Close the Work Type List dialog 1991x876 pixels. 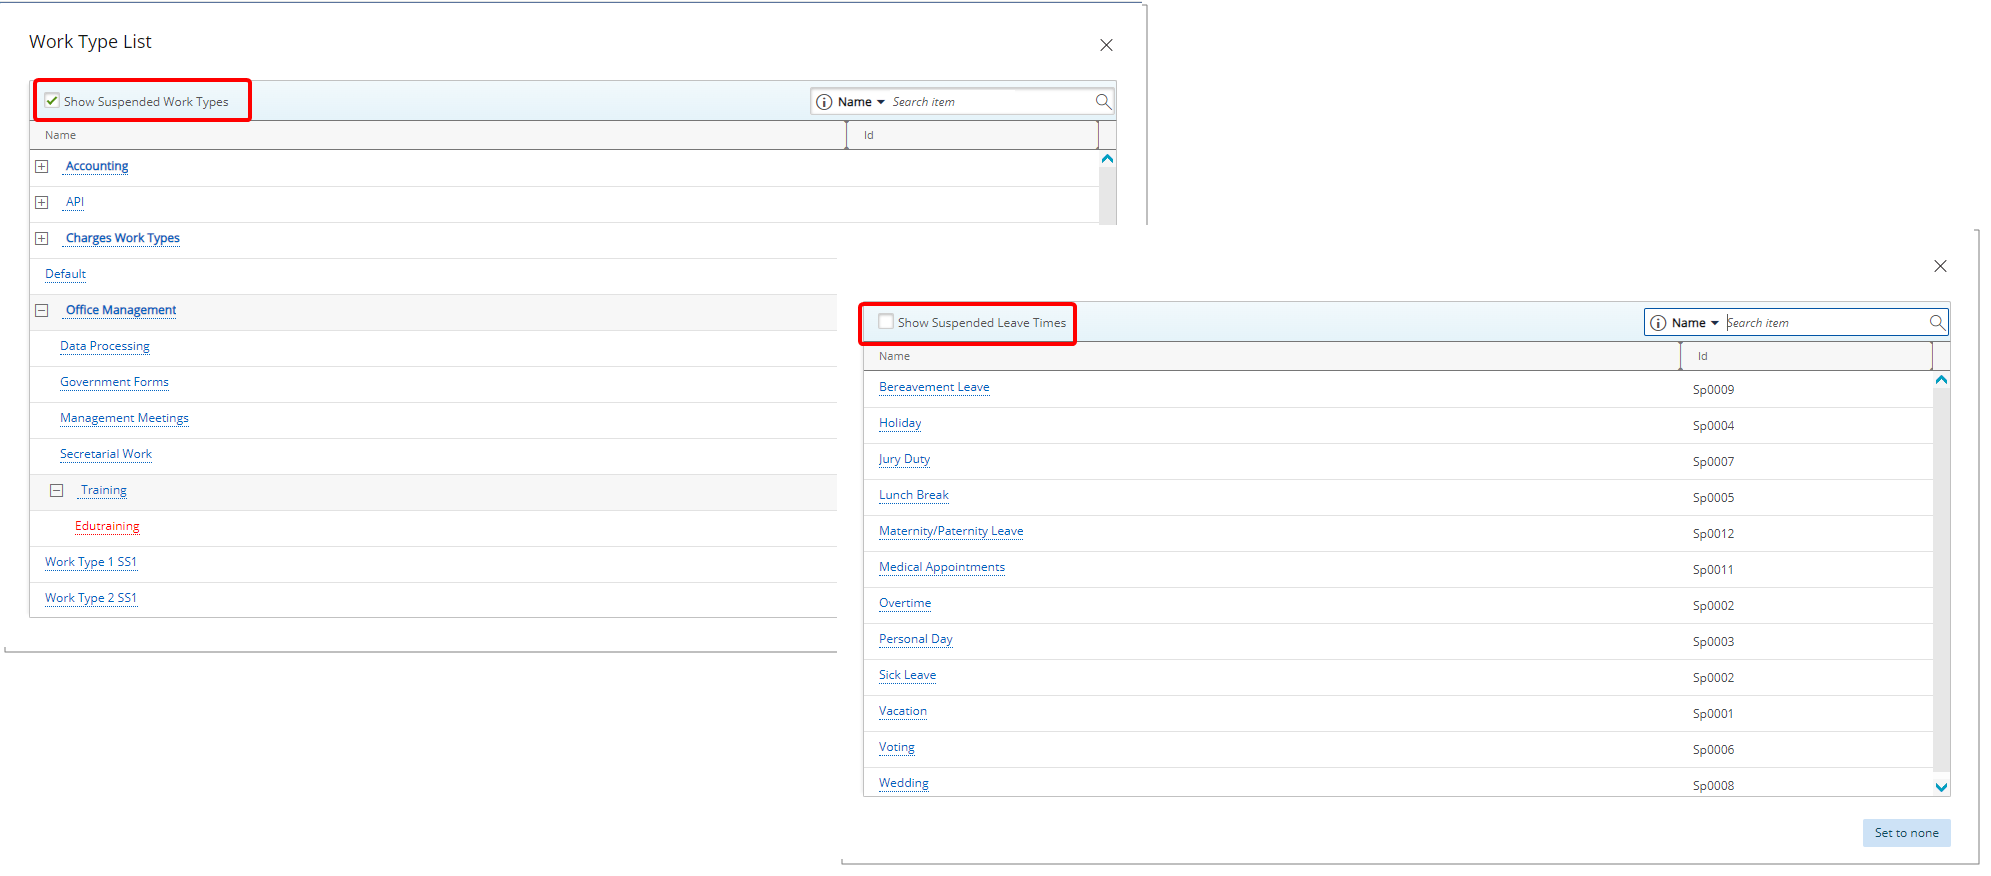(x=1106, y=45)
